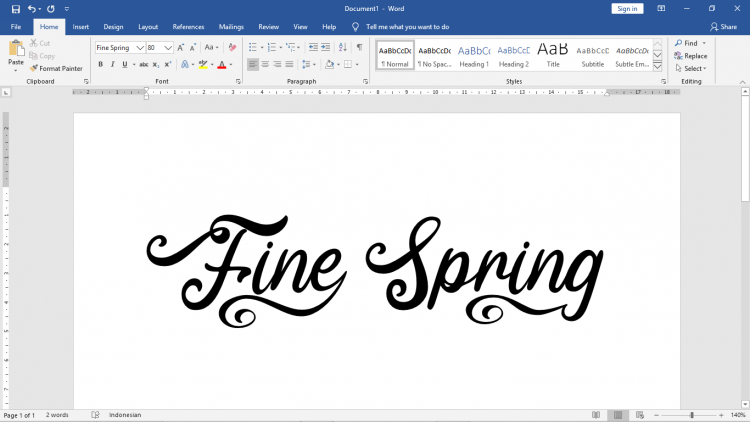Click the Borders icon

tap(348, 64)
